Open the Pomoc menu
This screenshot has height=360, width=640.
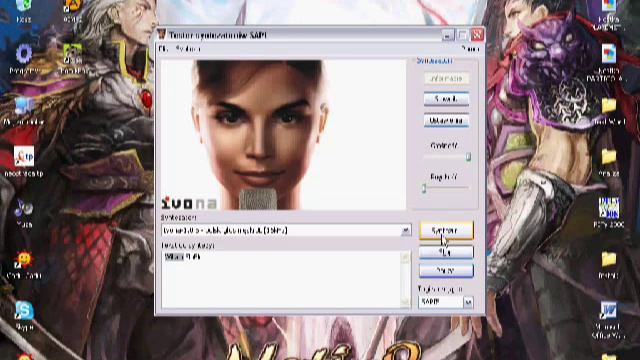470,49
